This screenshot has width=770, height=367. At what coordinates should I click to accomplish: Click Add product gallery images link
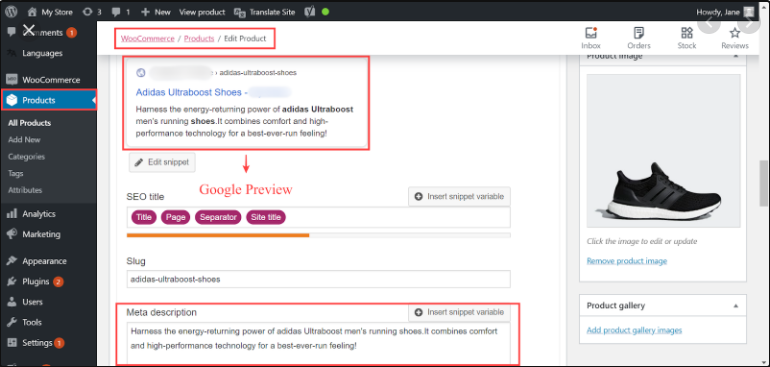point(634,330)
